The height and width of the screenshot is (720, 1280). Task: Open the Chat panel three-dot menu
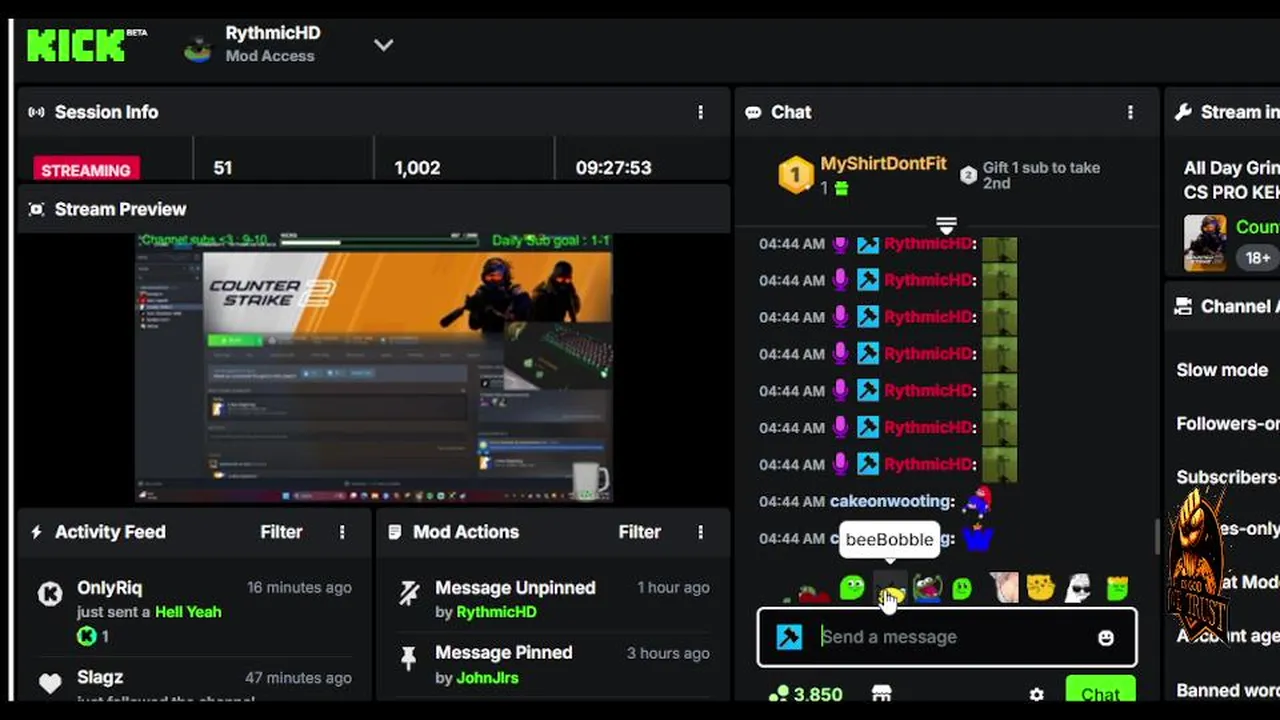coord(1130,112)
